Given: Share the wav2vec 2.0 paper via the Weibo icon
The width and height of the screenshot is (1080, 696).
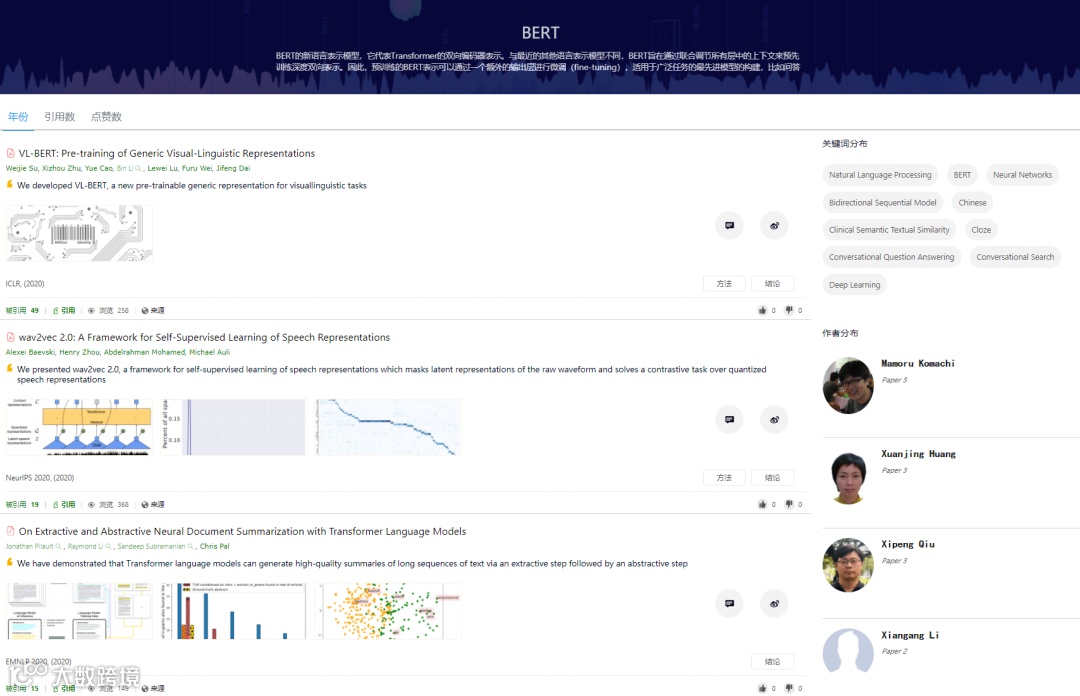Looking at the screenshot, I should point(774,419).
